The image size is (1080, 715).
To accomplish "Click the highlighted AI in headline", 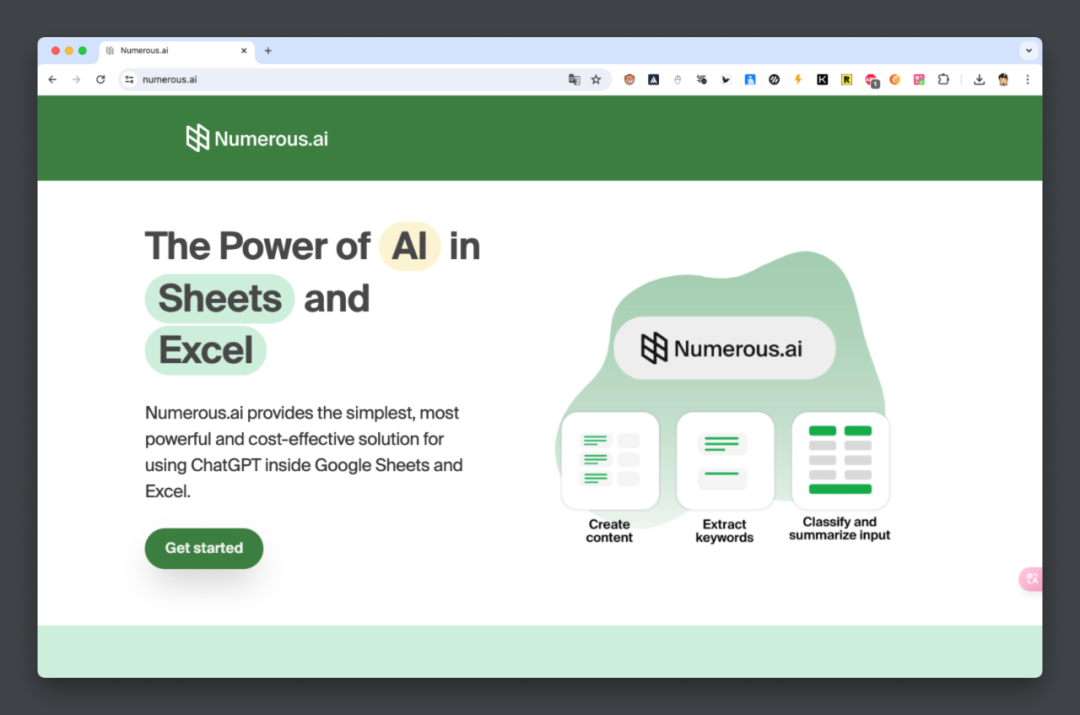I will (x=410, y=246).
